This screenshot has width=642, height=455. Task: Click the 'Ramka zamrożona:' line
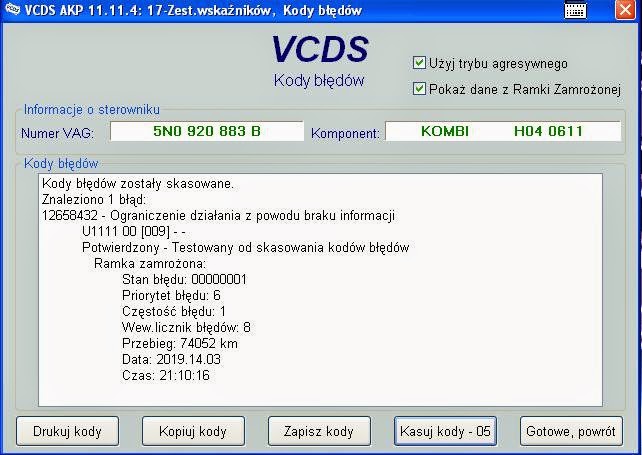[150, 264]
